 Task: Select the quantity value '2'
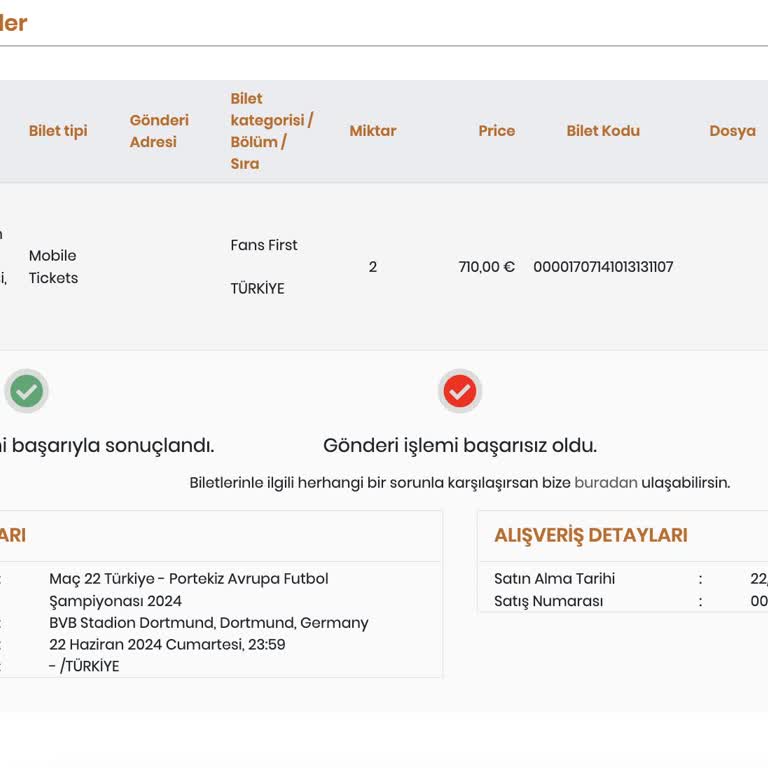tap(373, 267)
